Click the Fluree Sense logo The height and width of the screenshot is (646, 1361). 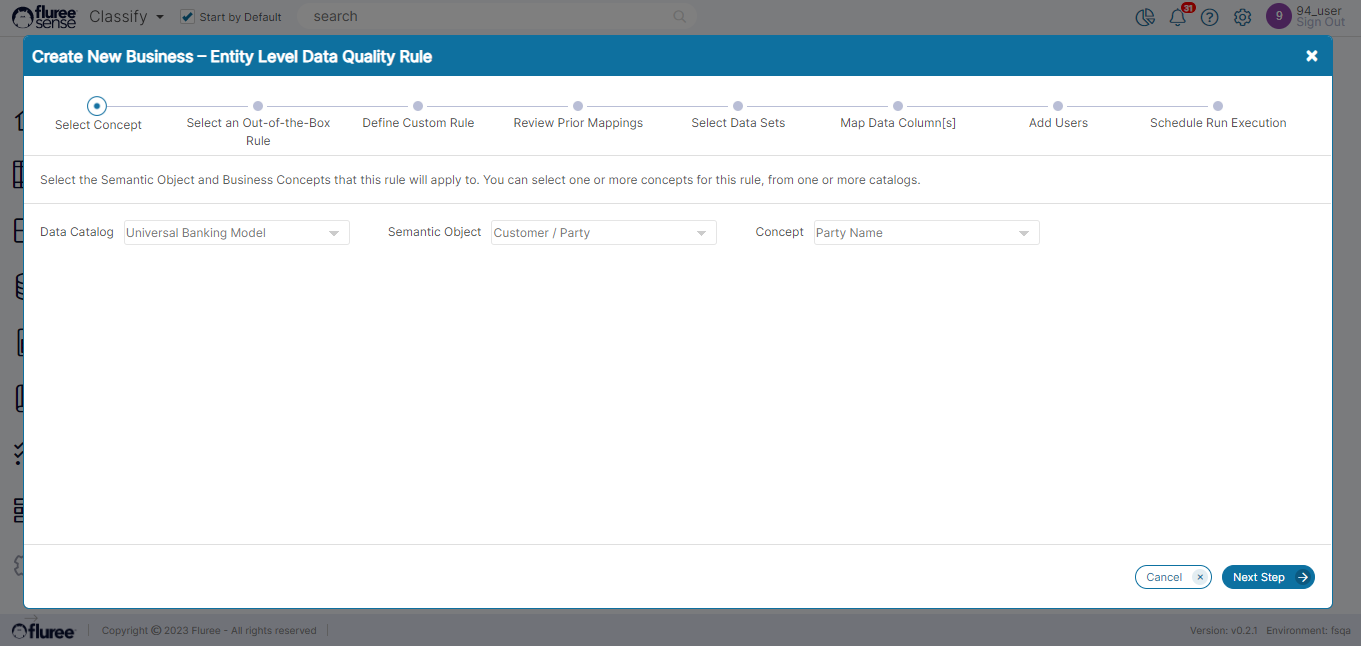pos(43,17)
